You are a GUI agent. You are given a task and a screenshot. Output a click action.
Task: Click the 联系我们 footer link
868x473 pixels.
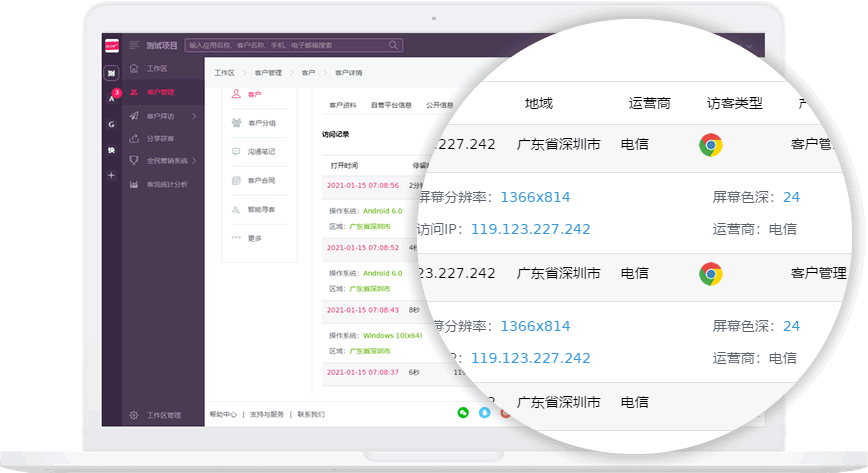coord(311,414)
